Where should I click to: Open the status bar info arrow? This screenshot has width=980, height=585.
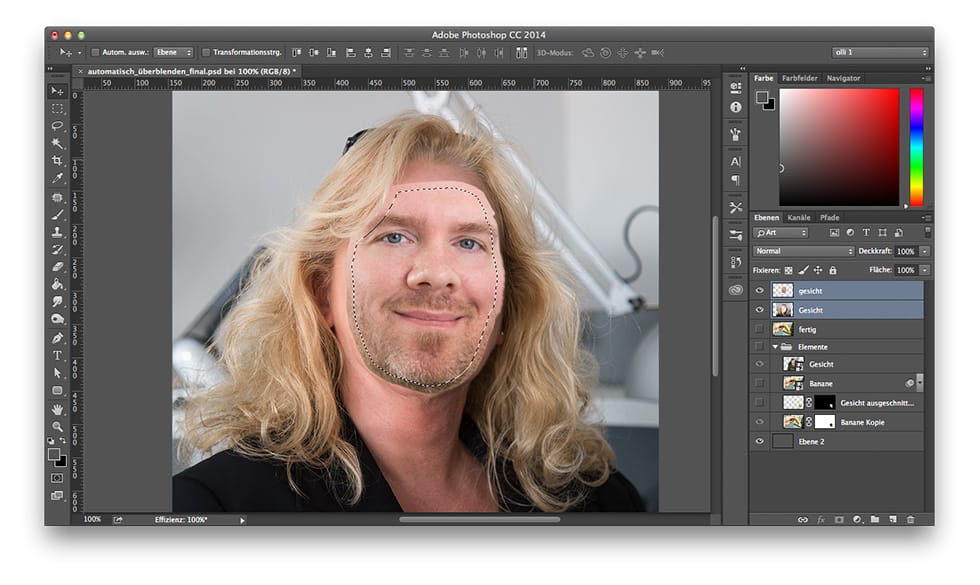point(242,520)
